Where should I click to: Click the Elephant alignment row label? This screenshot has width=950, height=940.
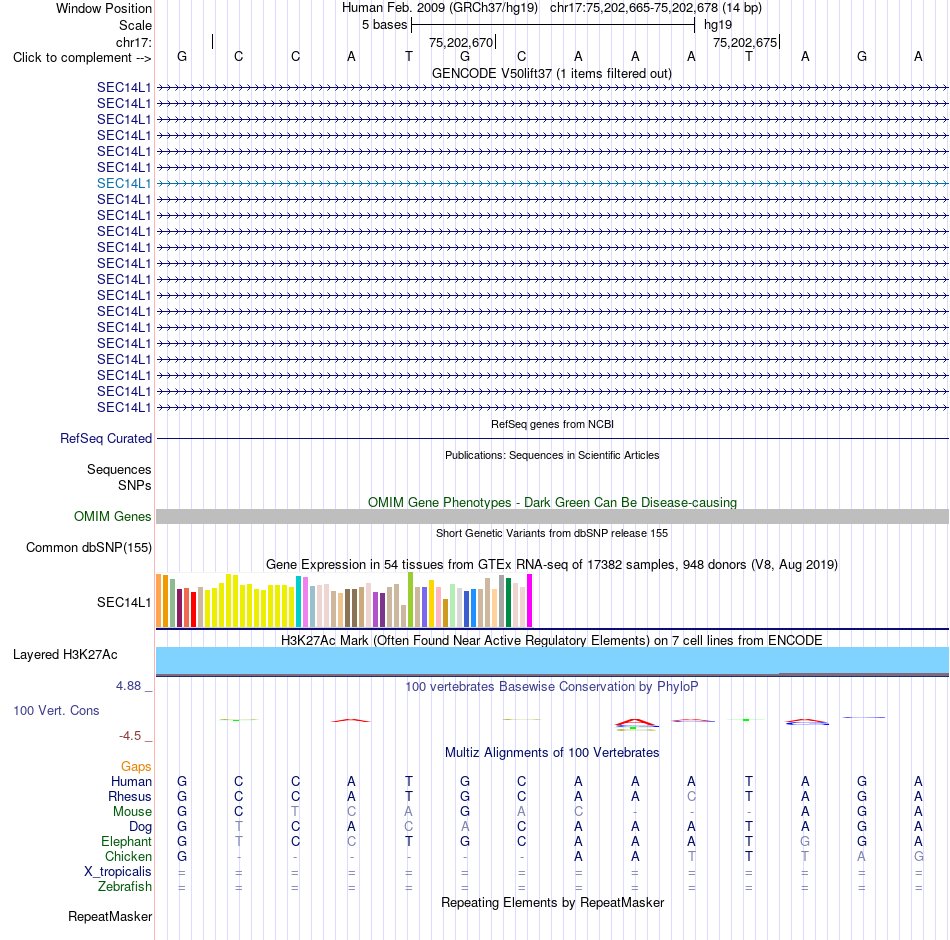[127, 841]
